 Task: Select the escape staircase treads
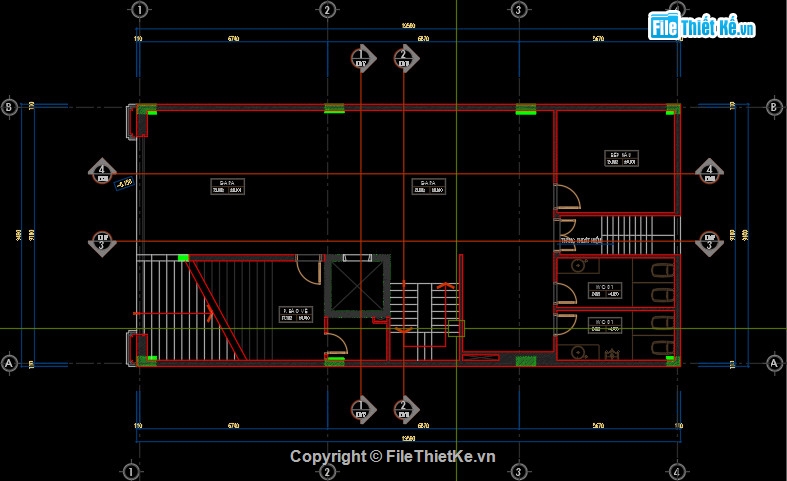627,235
